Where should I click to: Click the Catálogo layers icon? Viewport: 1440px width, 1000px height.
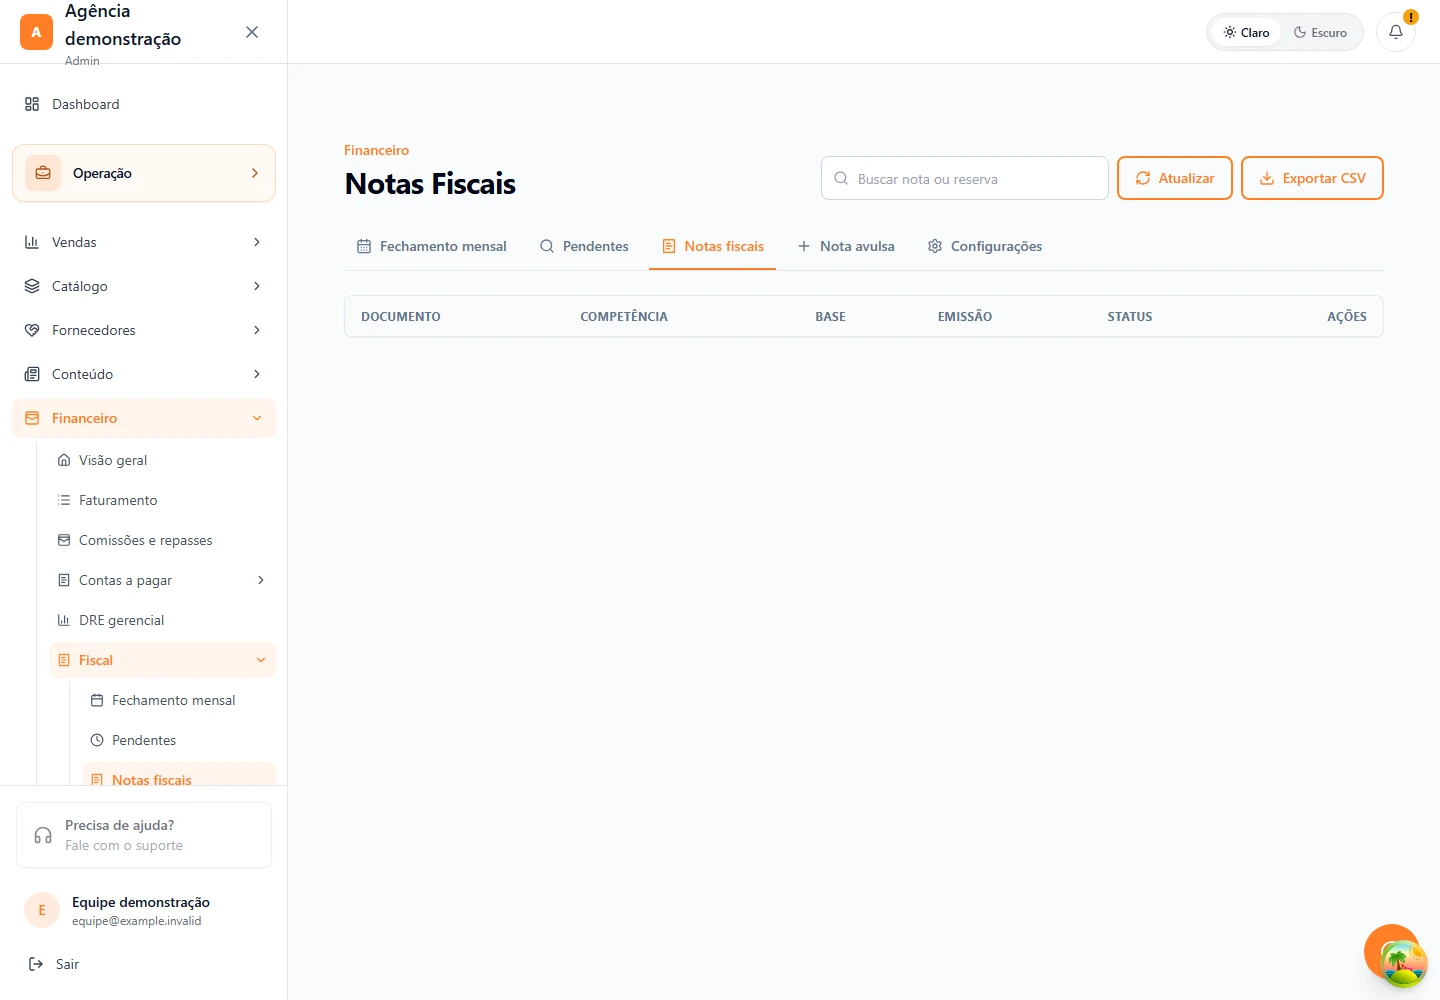32,286
